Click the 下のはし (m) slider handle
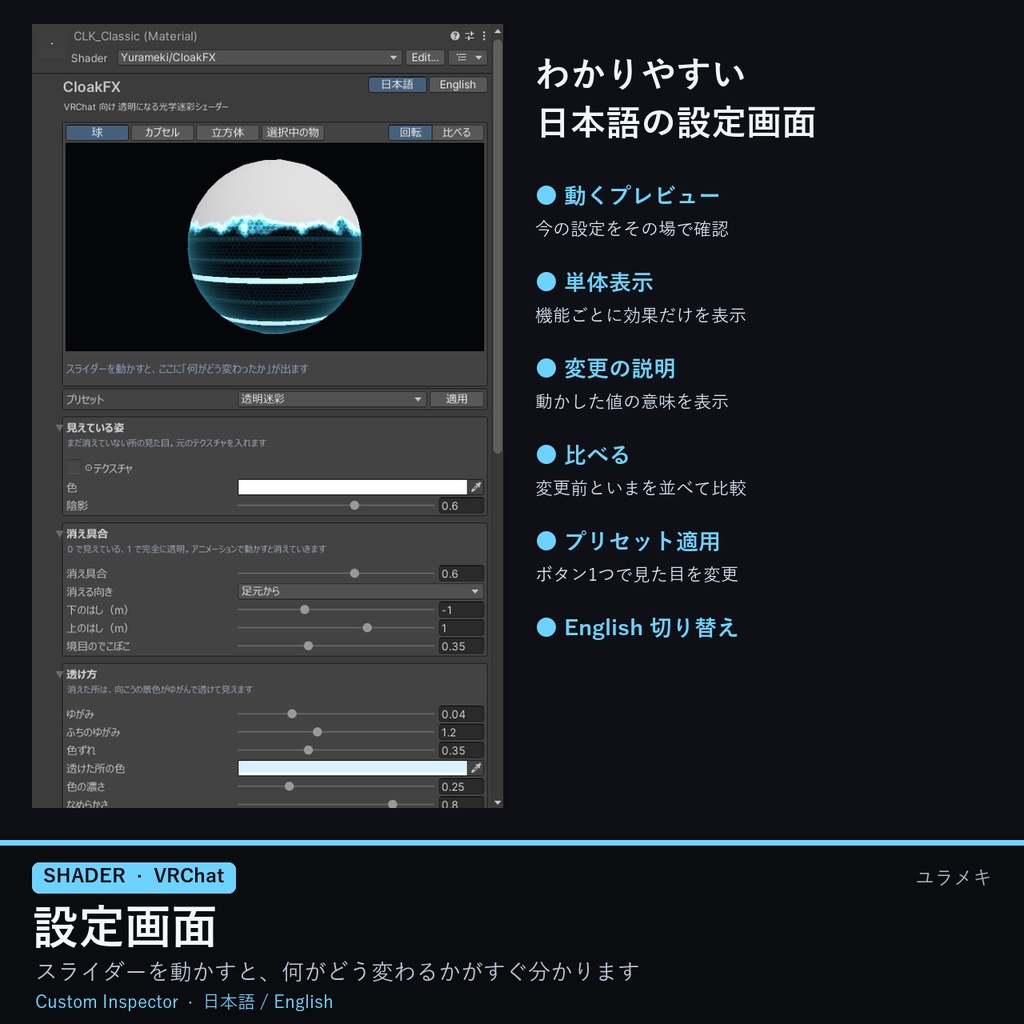1024x1024 pixels. [x=305, y=610]
